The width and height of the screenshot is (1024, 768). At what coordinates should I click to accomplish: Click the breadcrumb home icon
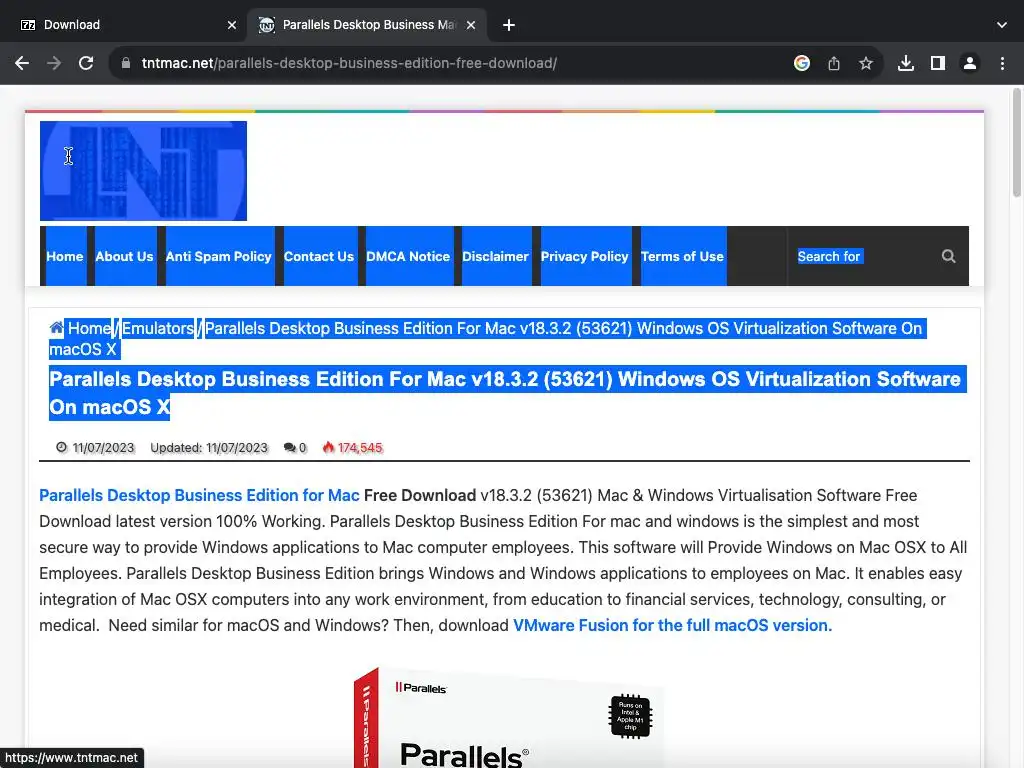pos(57,328)
